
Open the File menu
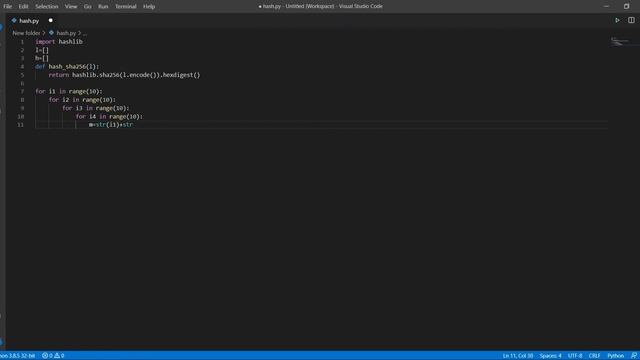7,6
